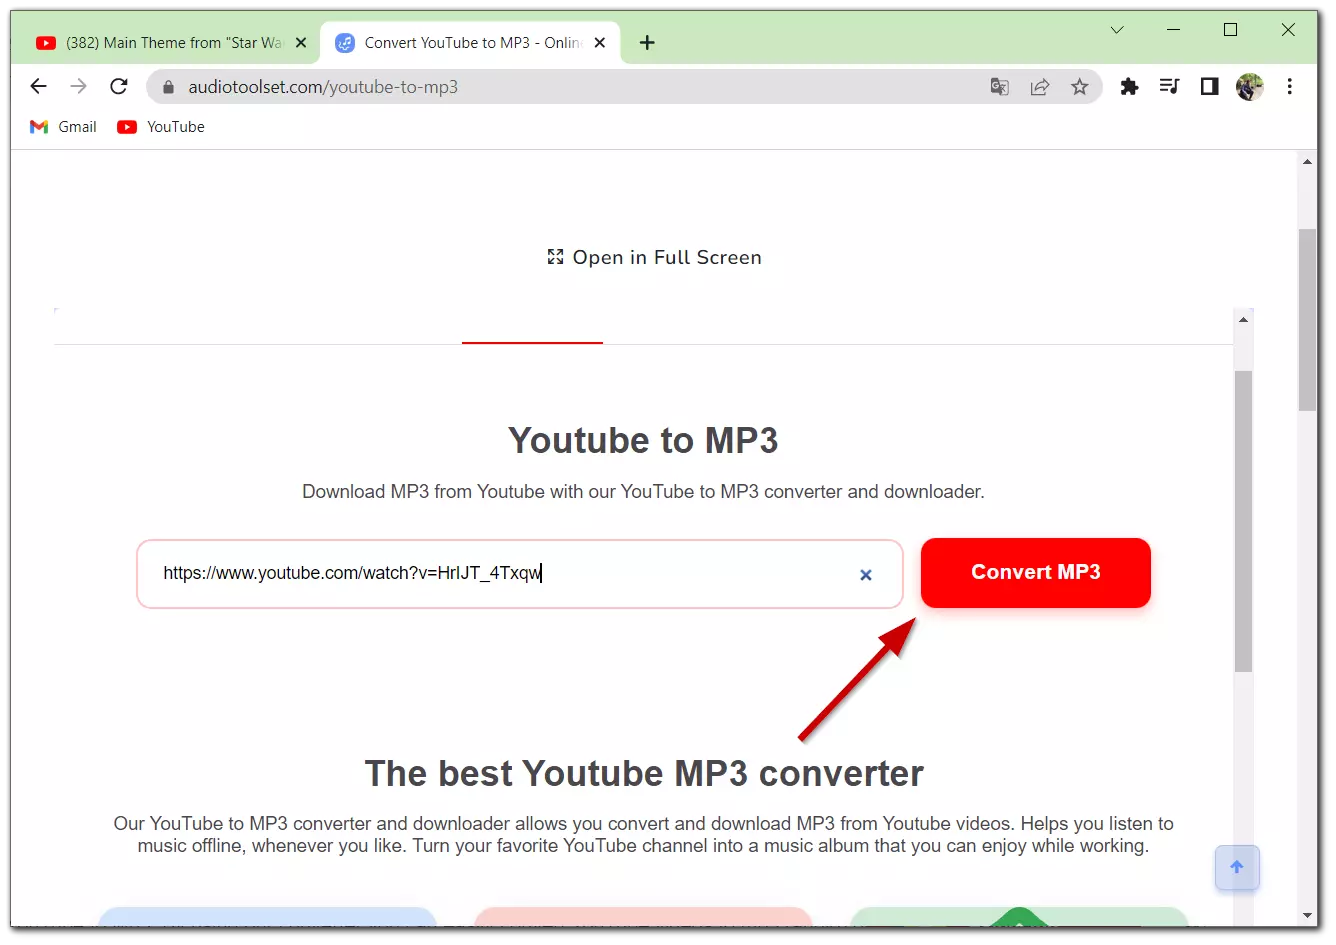Open the profile avatar menu
The width and height of the screenshot is (1336, 945).
[1249, 87]
